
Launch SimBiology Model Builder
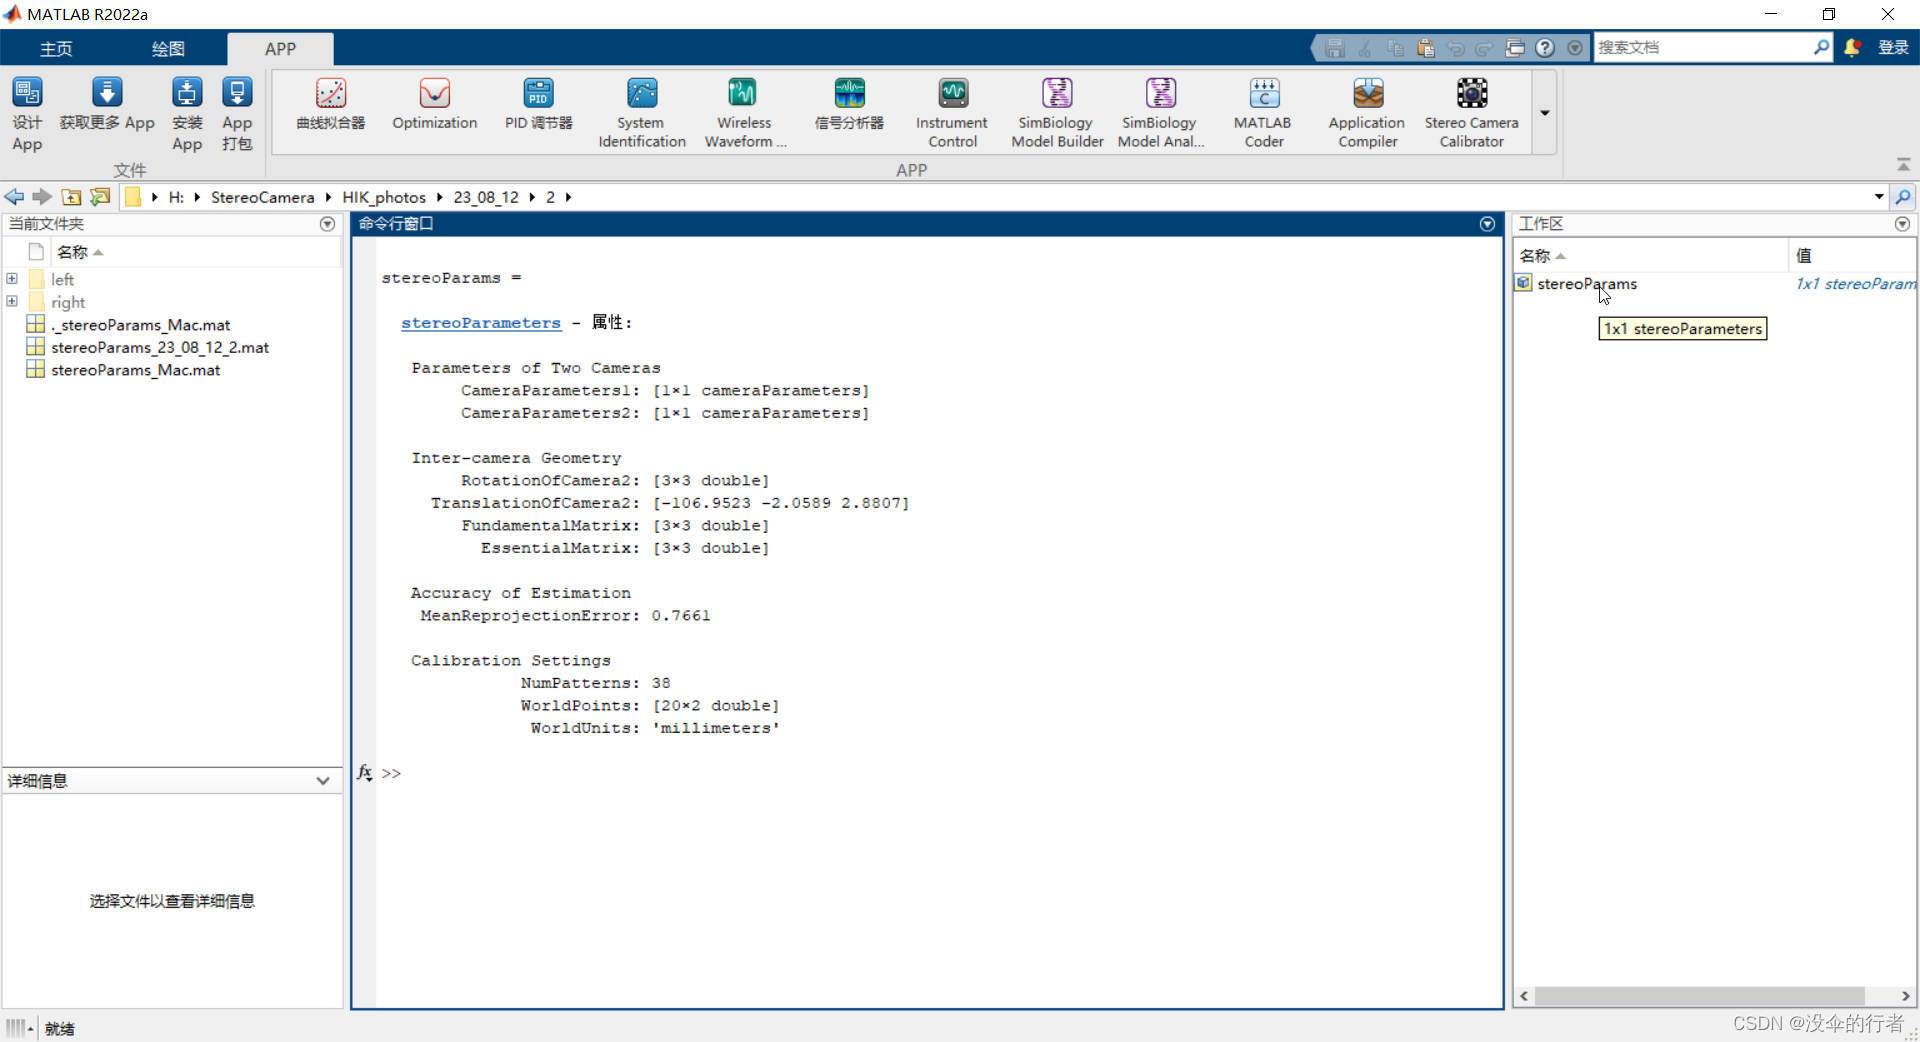pyautogui.click(x=1057, y=113)
